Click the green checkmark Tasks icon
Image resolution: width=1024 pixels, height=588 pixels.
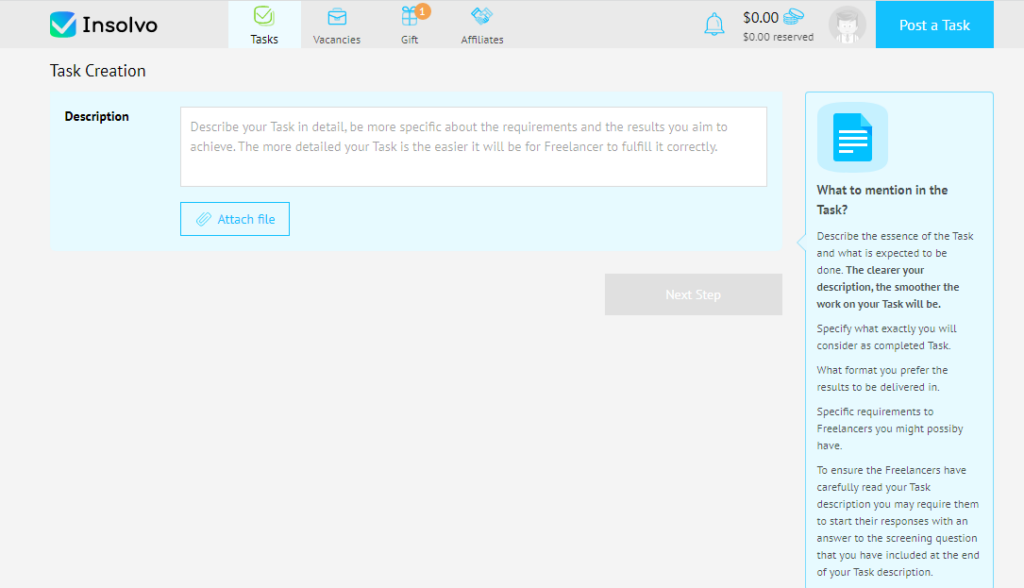263,16
